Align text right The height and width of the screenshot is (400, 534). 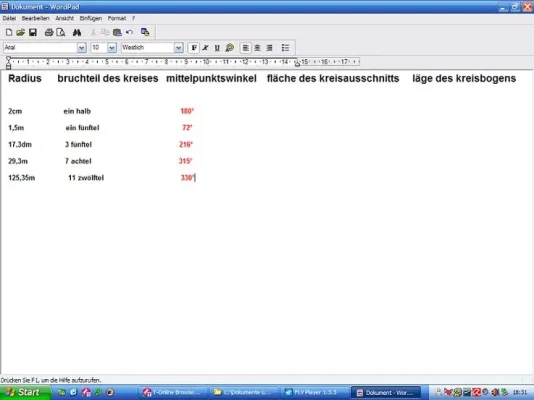269,48
